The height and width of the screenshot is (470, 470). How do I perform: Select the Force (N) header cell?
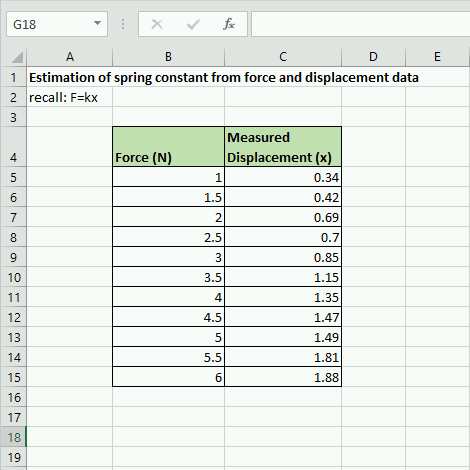[169, 147]
